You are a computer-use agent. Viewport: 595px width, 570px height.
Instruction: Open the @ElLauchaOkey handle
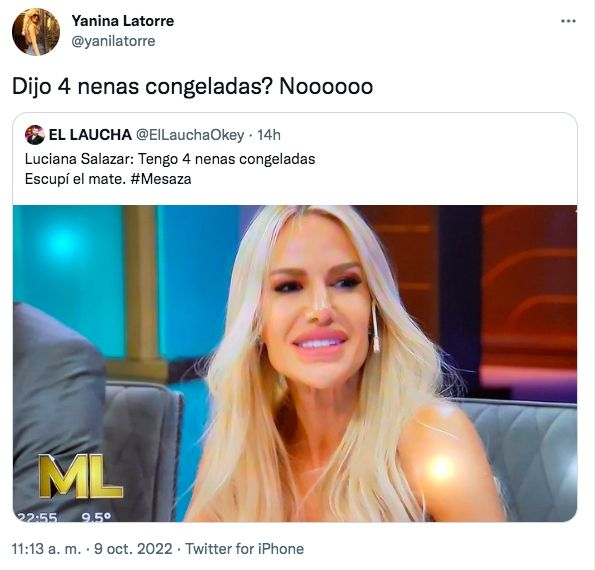pyautogui.click(x=190, y=135)
